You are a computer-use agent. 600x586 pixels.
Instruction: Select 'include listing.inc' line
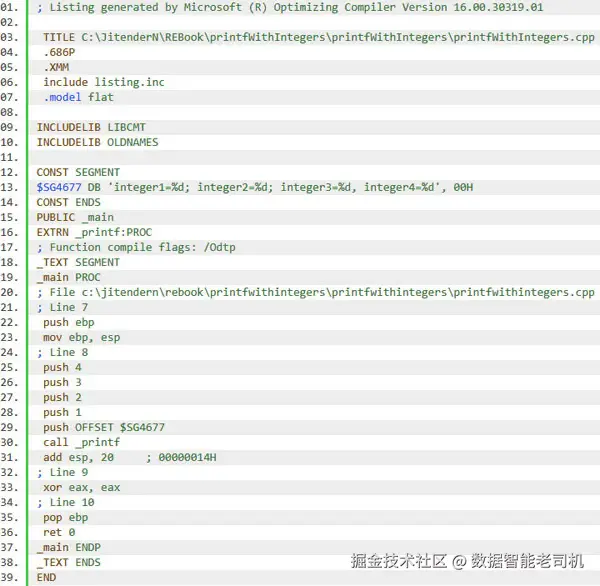click(x=104, y=82)
